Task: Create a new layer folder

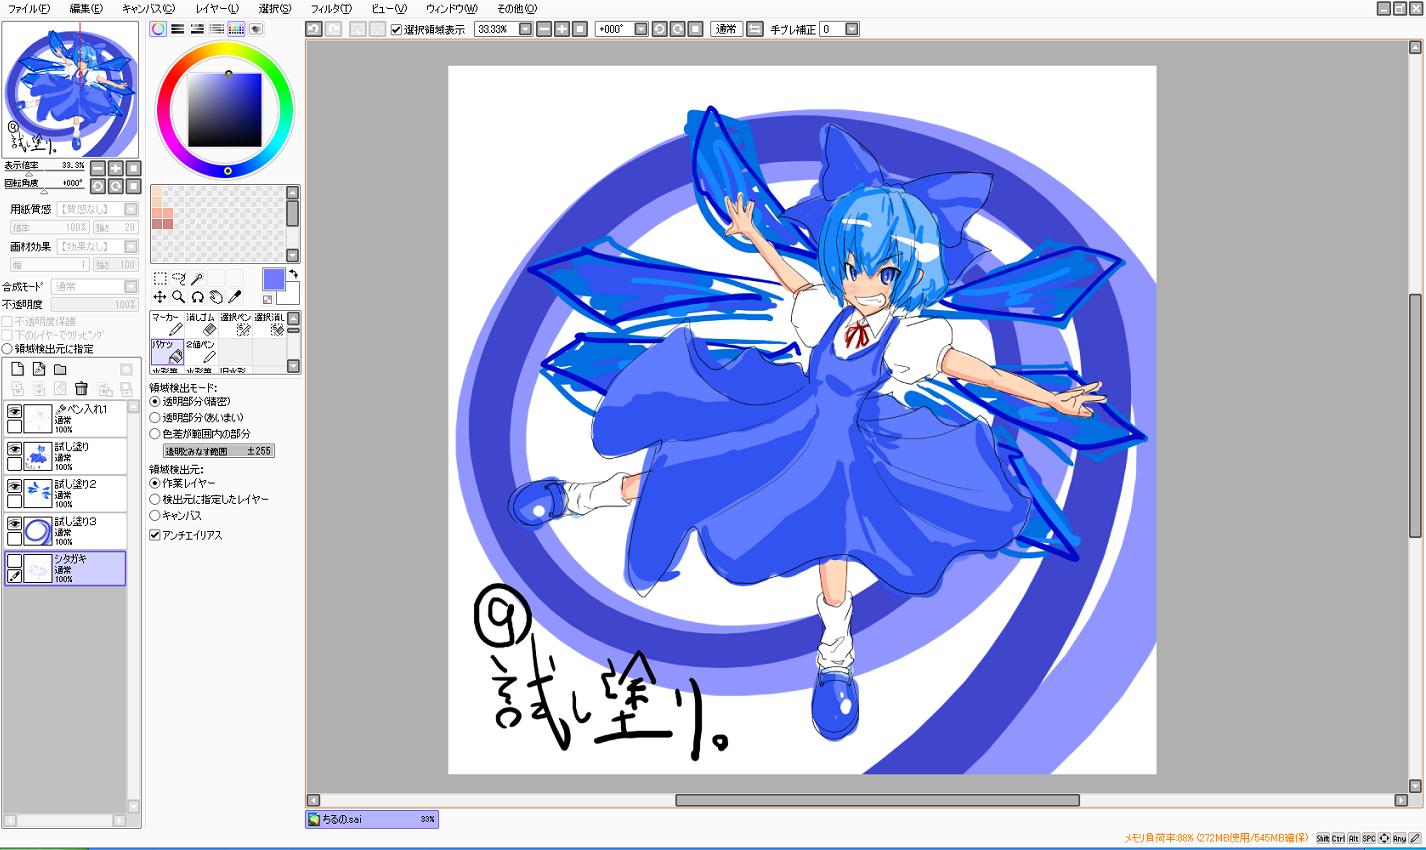Action: click(60, 369)
